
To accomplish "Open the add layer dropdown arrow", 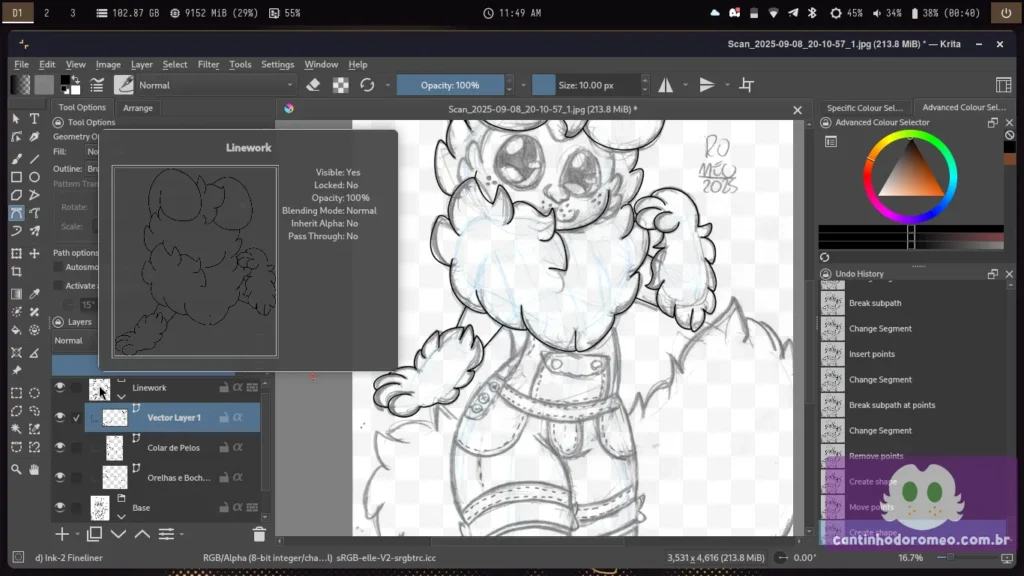I will click(x=78, y=534).
